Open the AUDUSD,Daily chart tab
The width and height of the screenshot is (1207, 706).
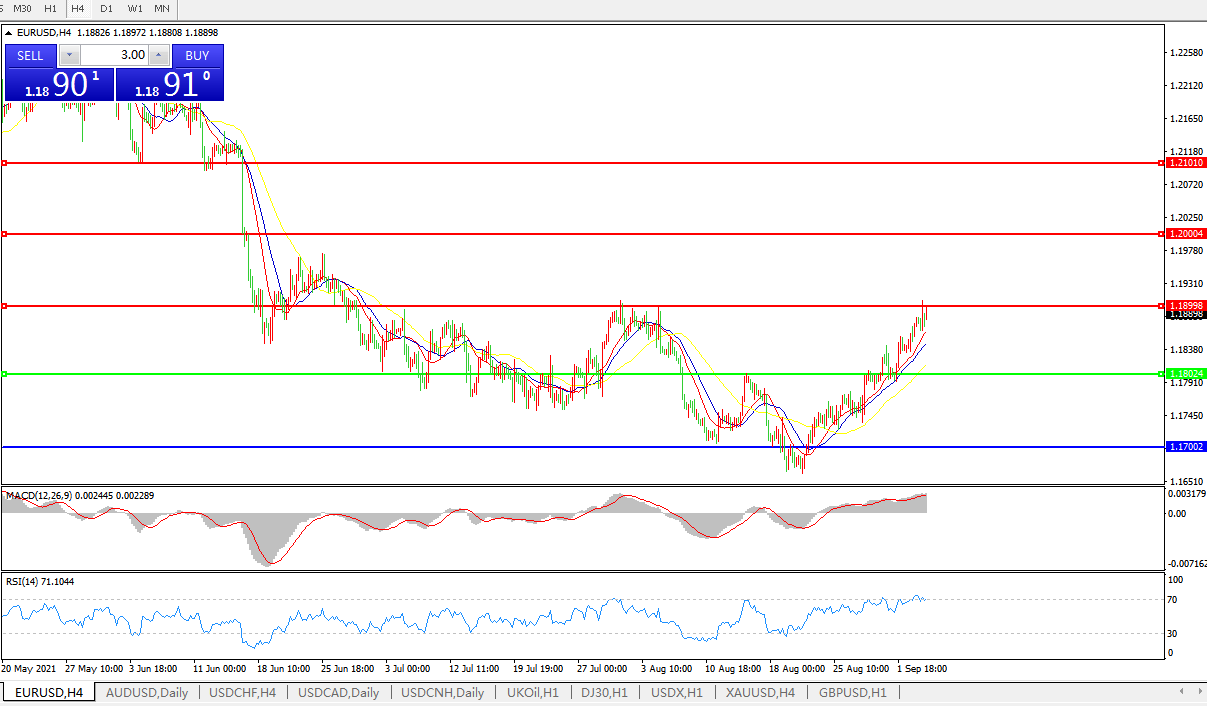click(146, 692)
